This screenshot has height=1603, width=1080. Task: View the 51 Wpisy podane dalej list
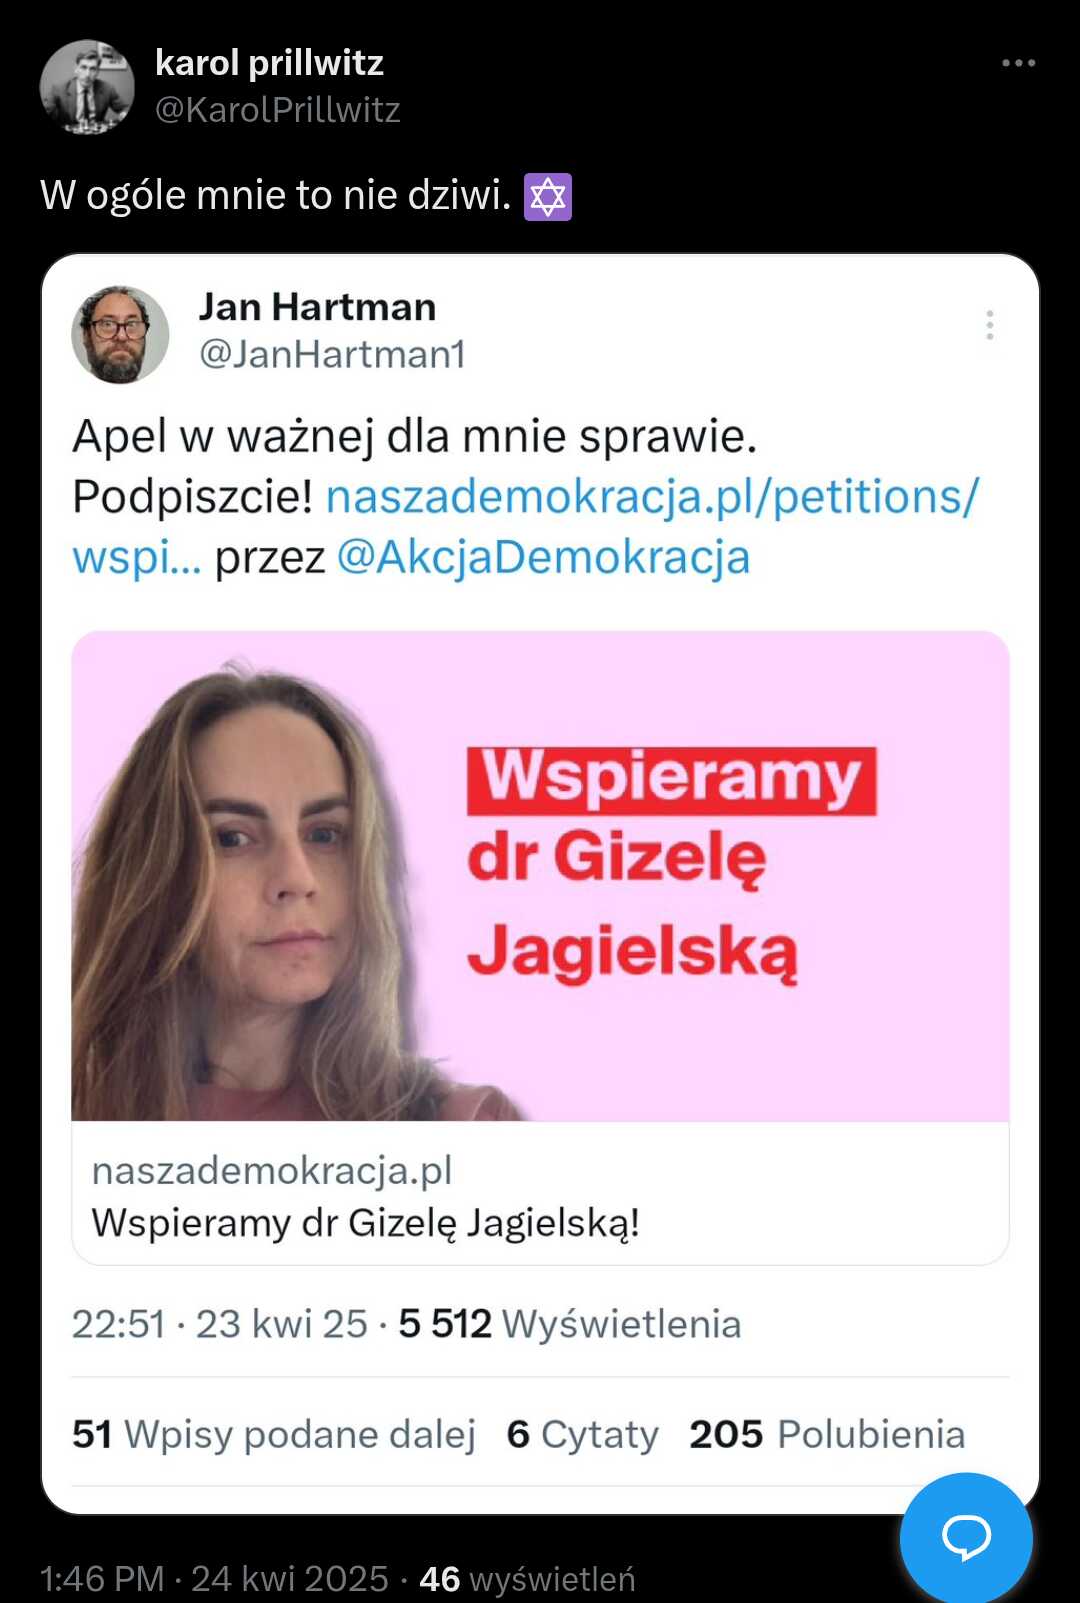point(273,1434)
